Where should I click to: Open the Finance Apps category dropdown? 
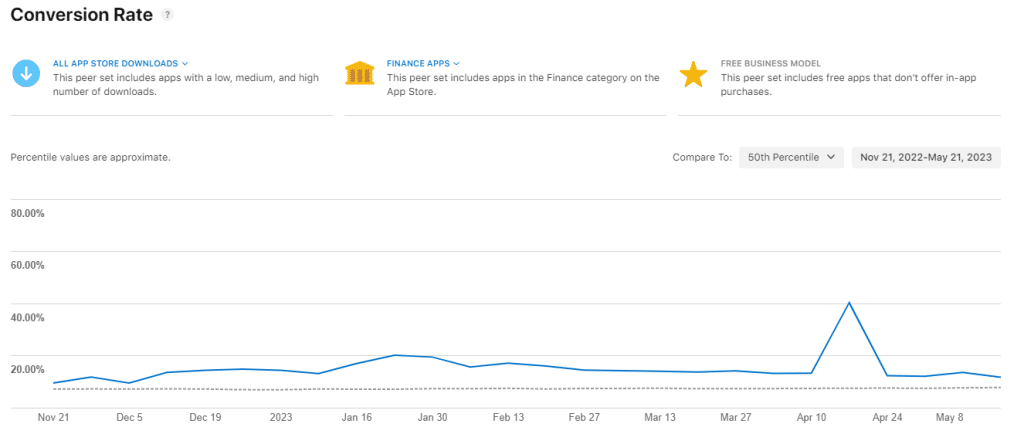click(x=423, y=63)
